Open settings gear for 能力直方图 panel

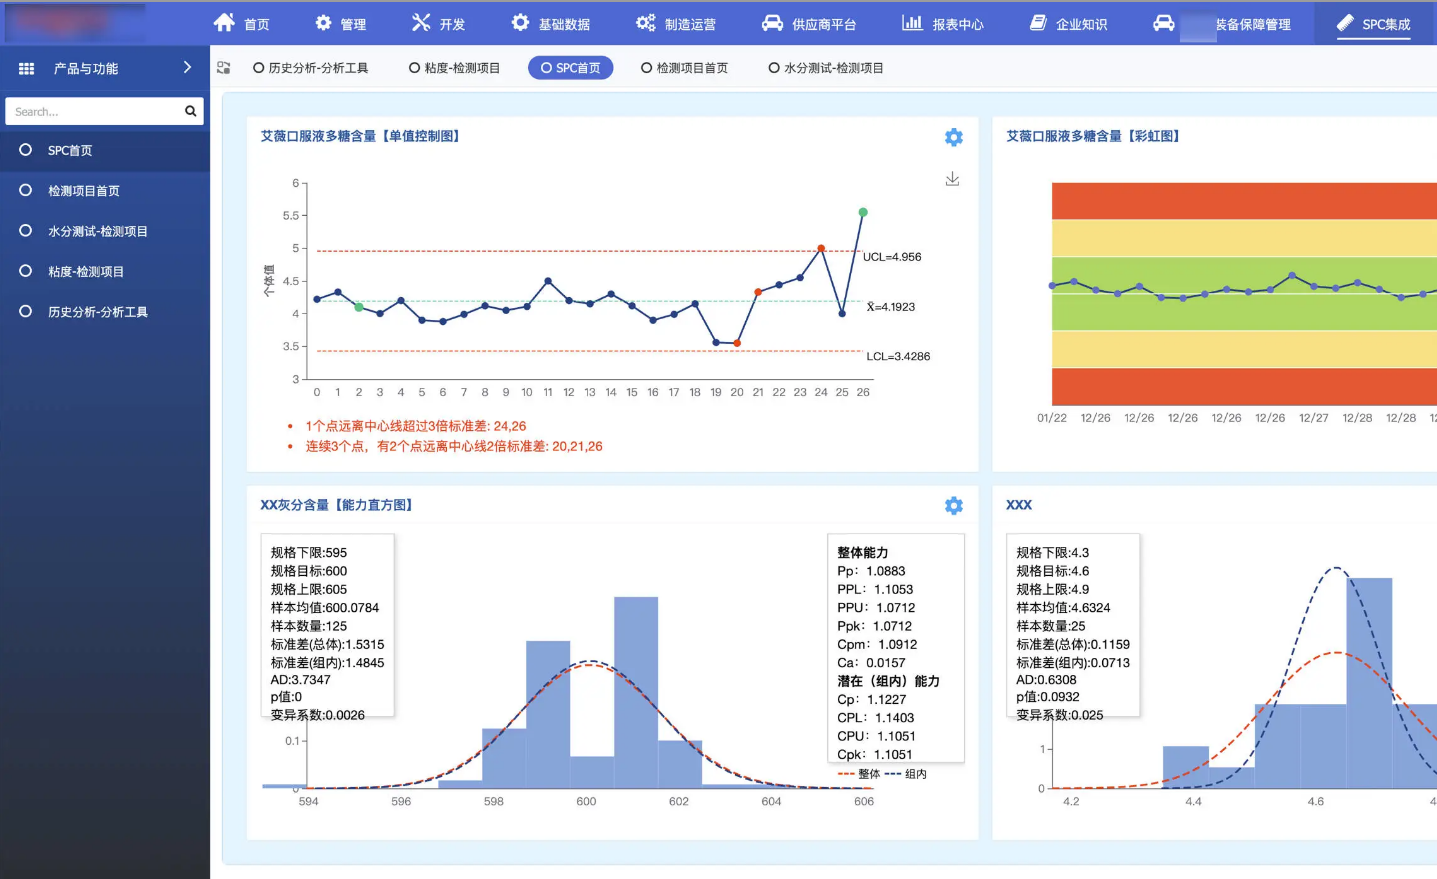(953, 506)
